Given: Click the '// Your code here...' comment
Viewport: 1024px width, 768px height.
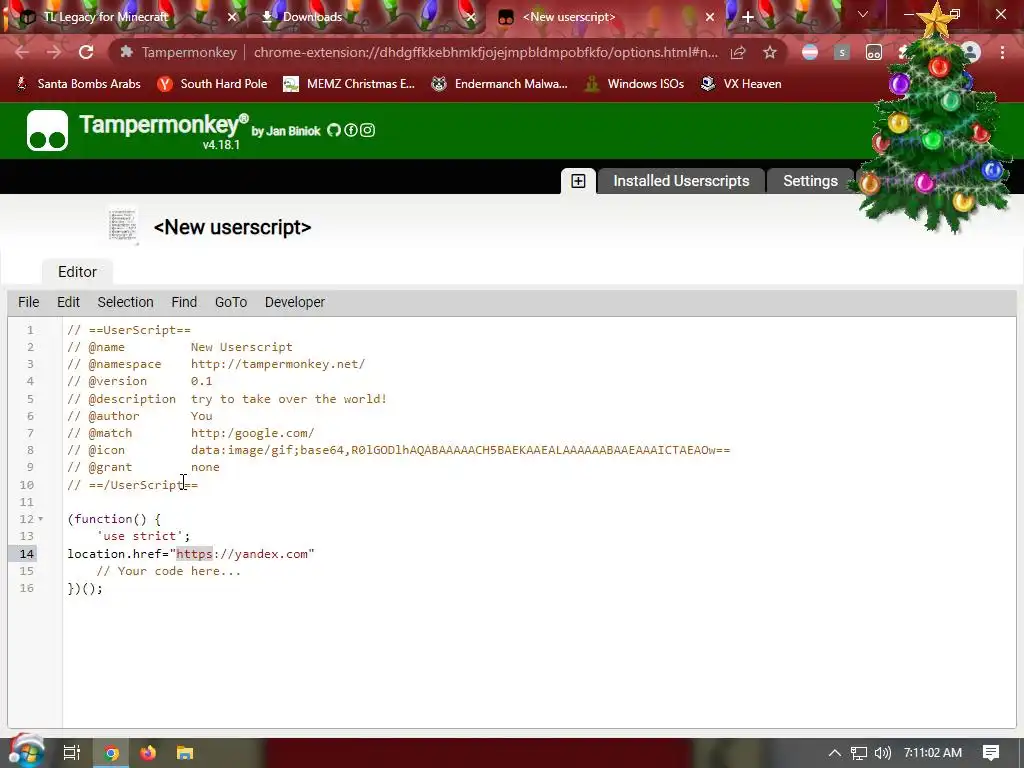Looking at the screenshot, I should (168, 571).
